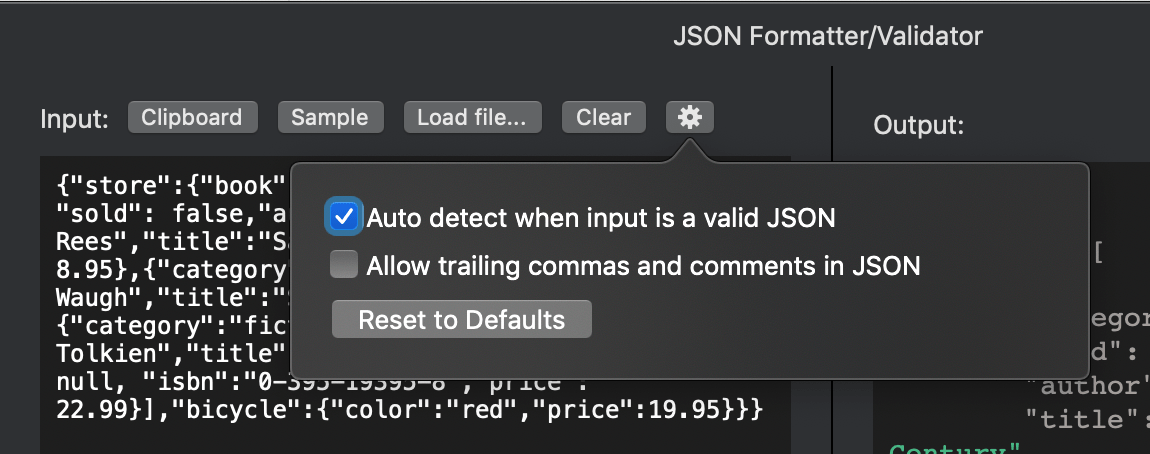Click the Input: label
This screenshot has width=1150, height=454.
tap(75, 119)
